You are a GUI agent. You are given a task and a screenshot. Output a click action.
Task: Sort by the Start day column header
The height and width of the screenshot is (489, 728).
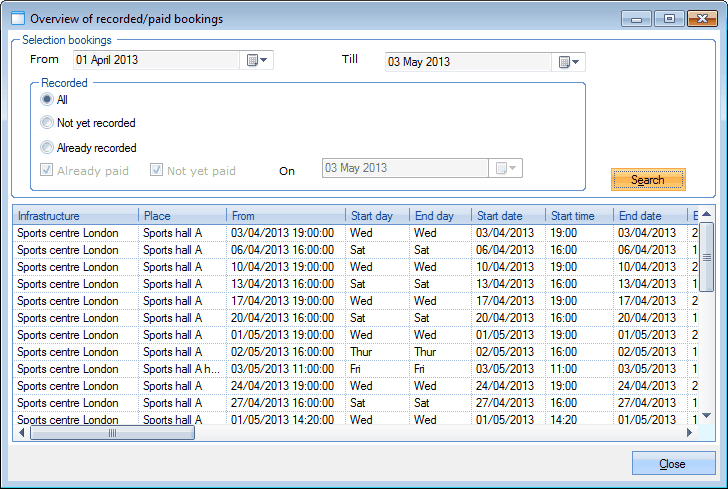(376, 216)
